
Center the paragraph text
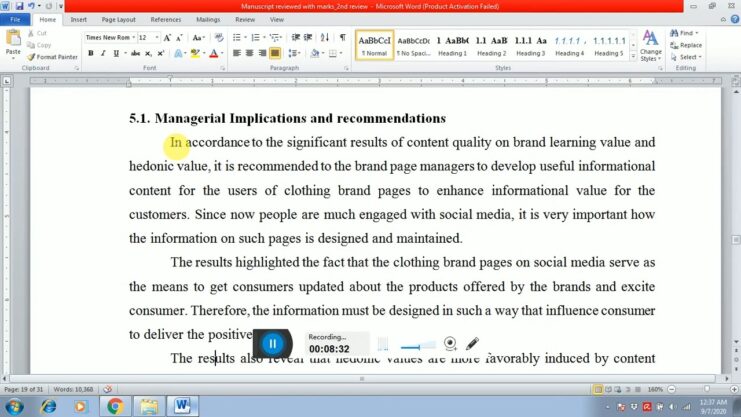coord(250,53)
